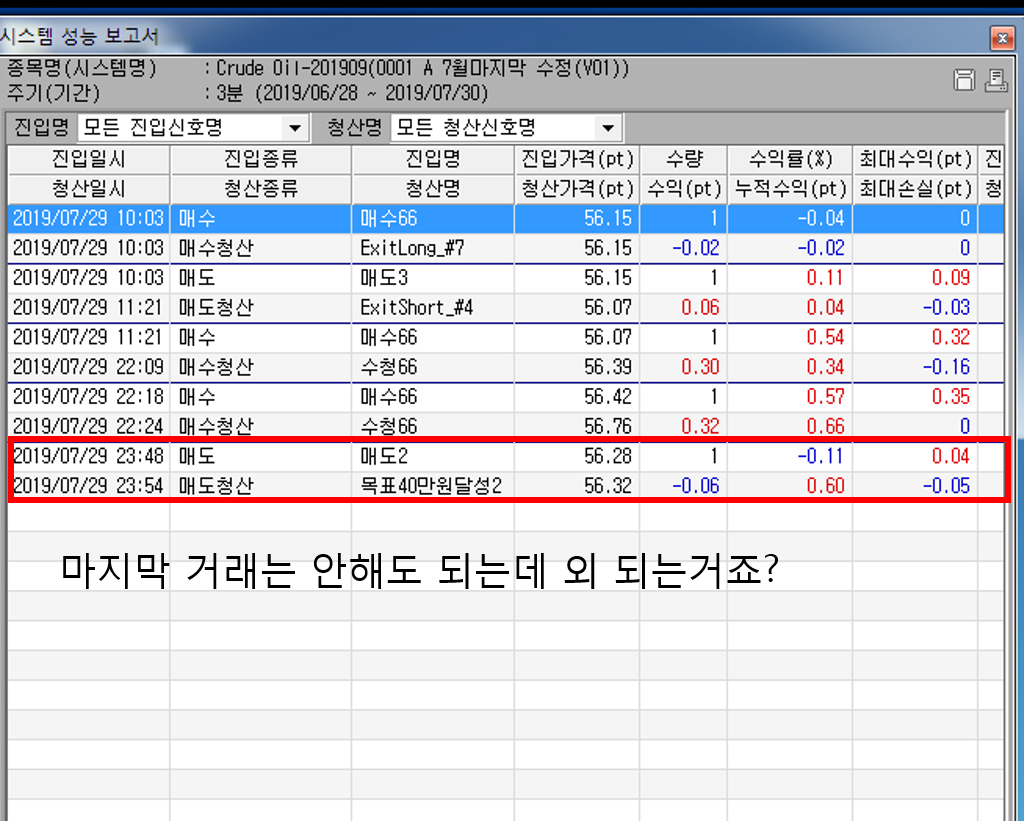The height and width of the screenshot is (821, 1024).
Task: Close the 시스템 성능 보고서 window
Action: pyautogui.click(x=1002, y=39)
